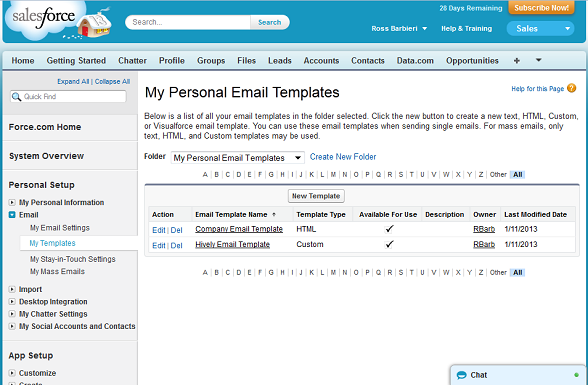Click the plus icon in tab bar
Viewport: 588px width, 385px height.
pyautogui.click(x=517, y=61)
